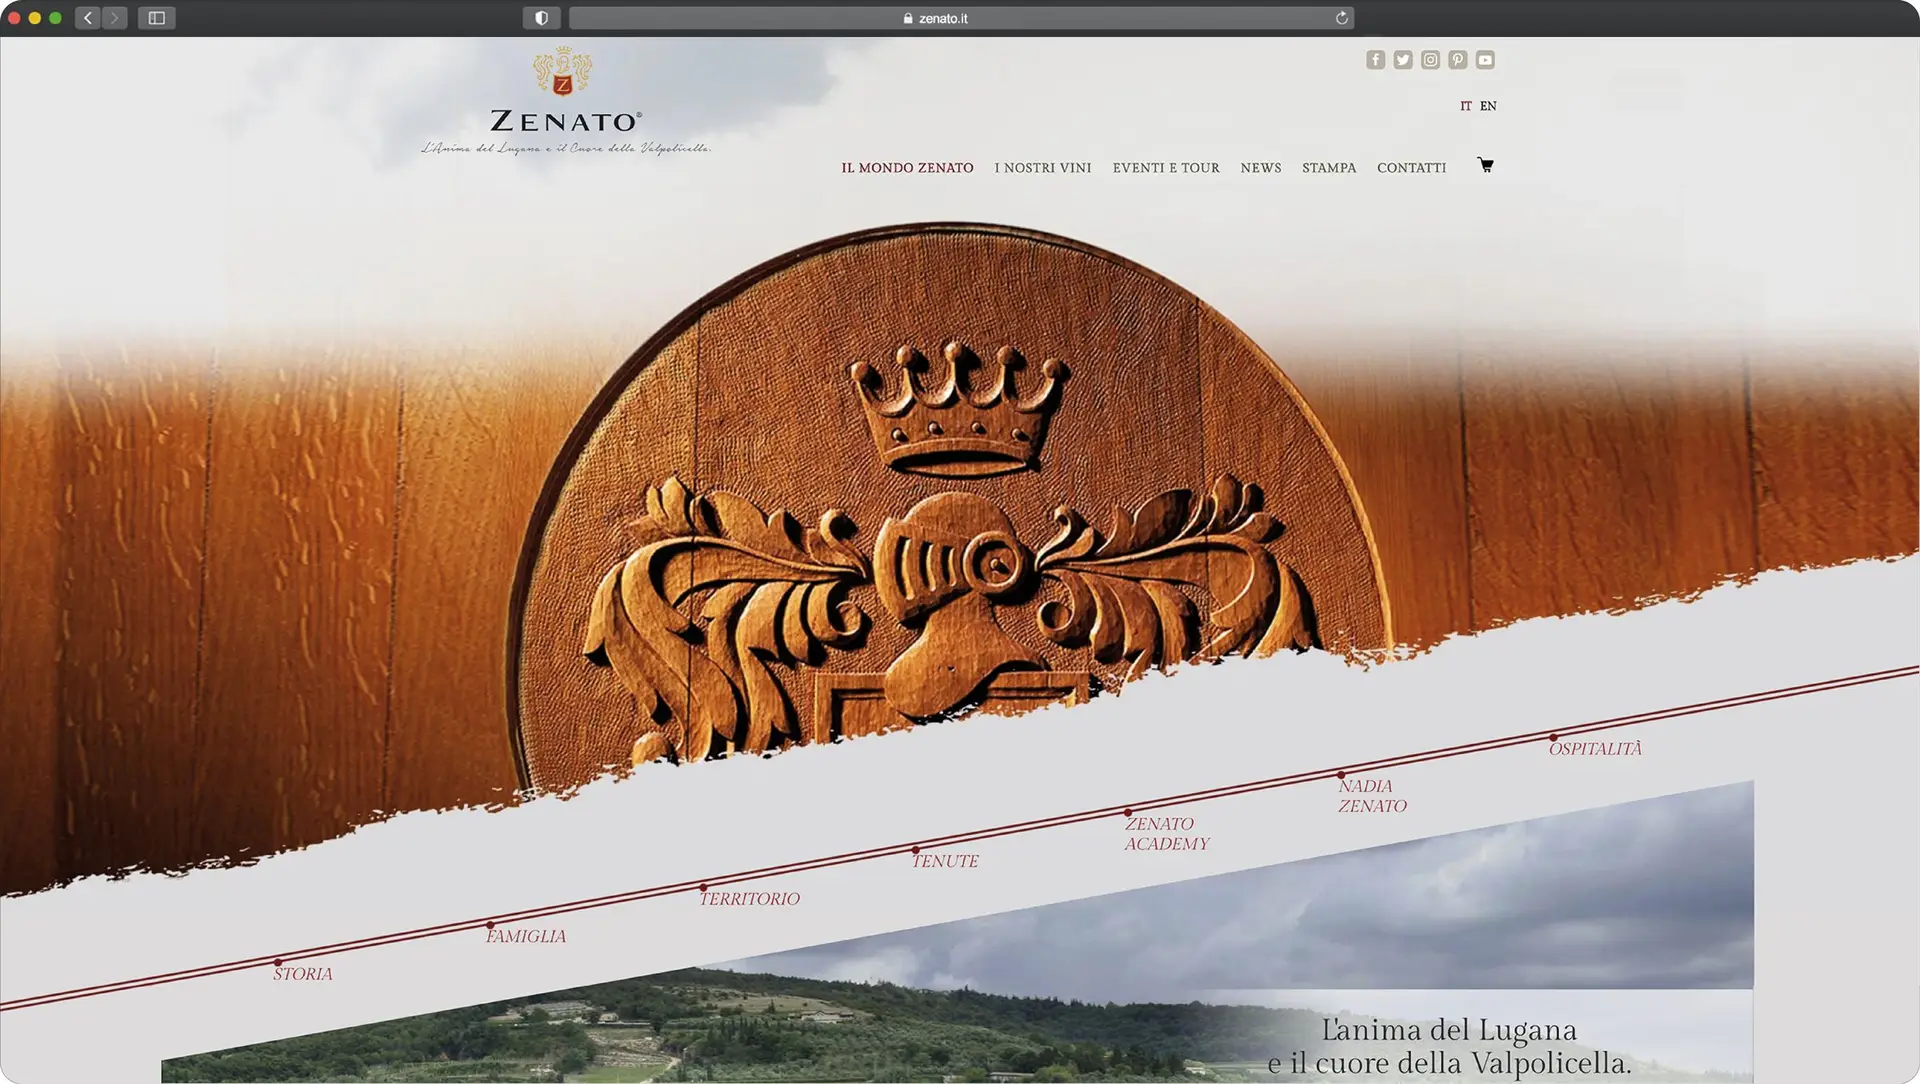
Task: Go forward using browser forward arrow
Action: 115,18
